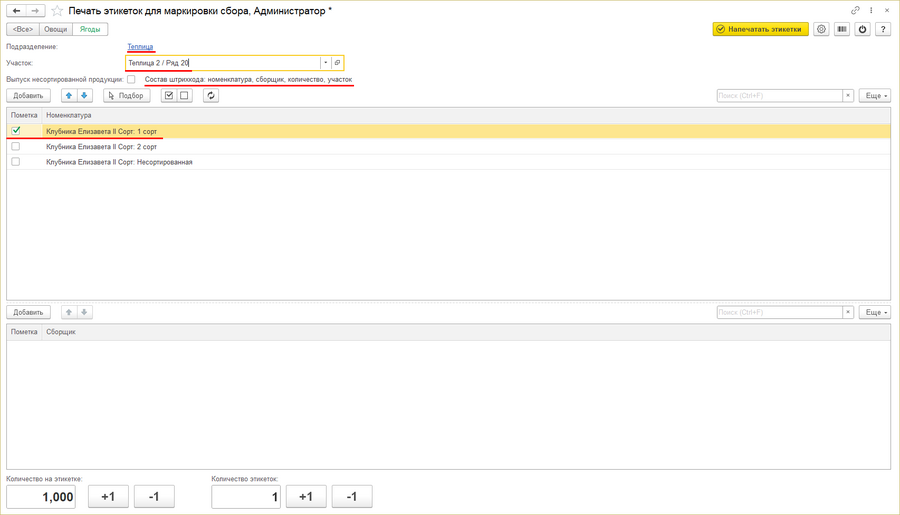Viewport: 900px width, 515px height.
Task: Open help question mark
Action: [883, 29]
